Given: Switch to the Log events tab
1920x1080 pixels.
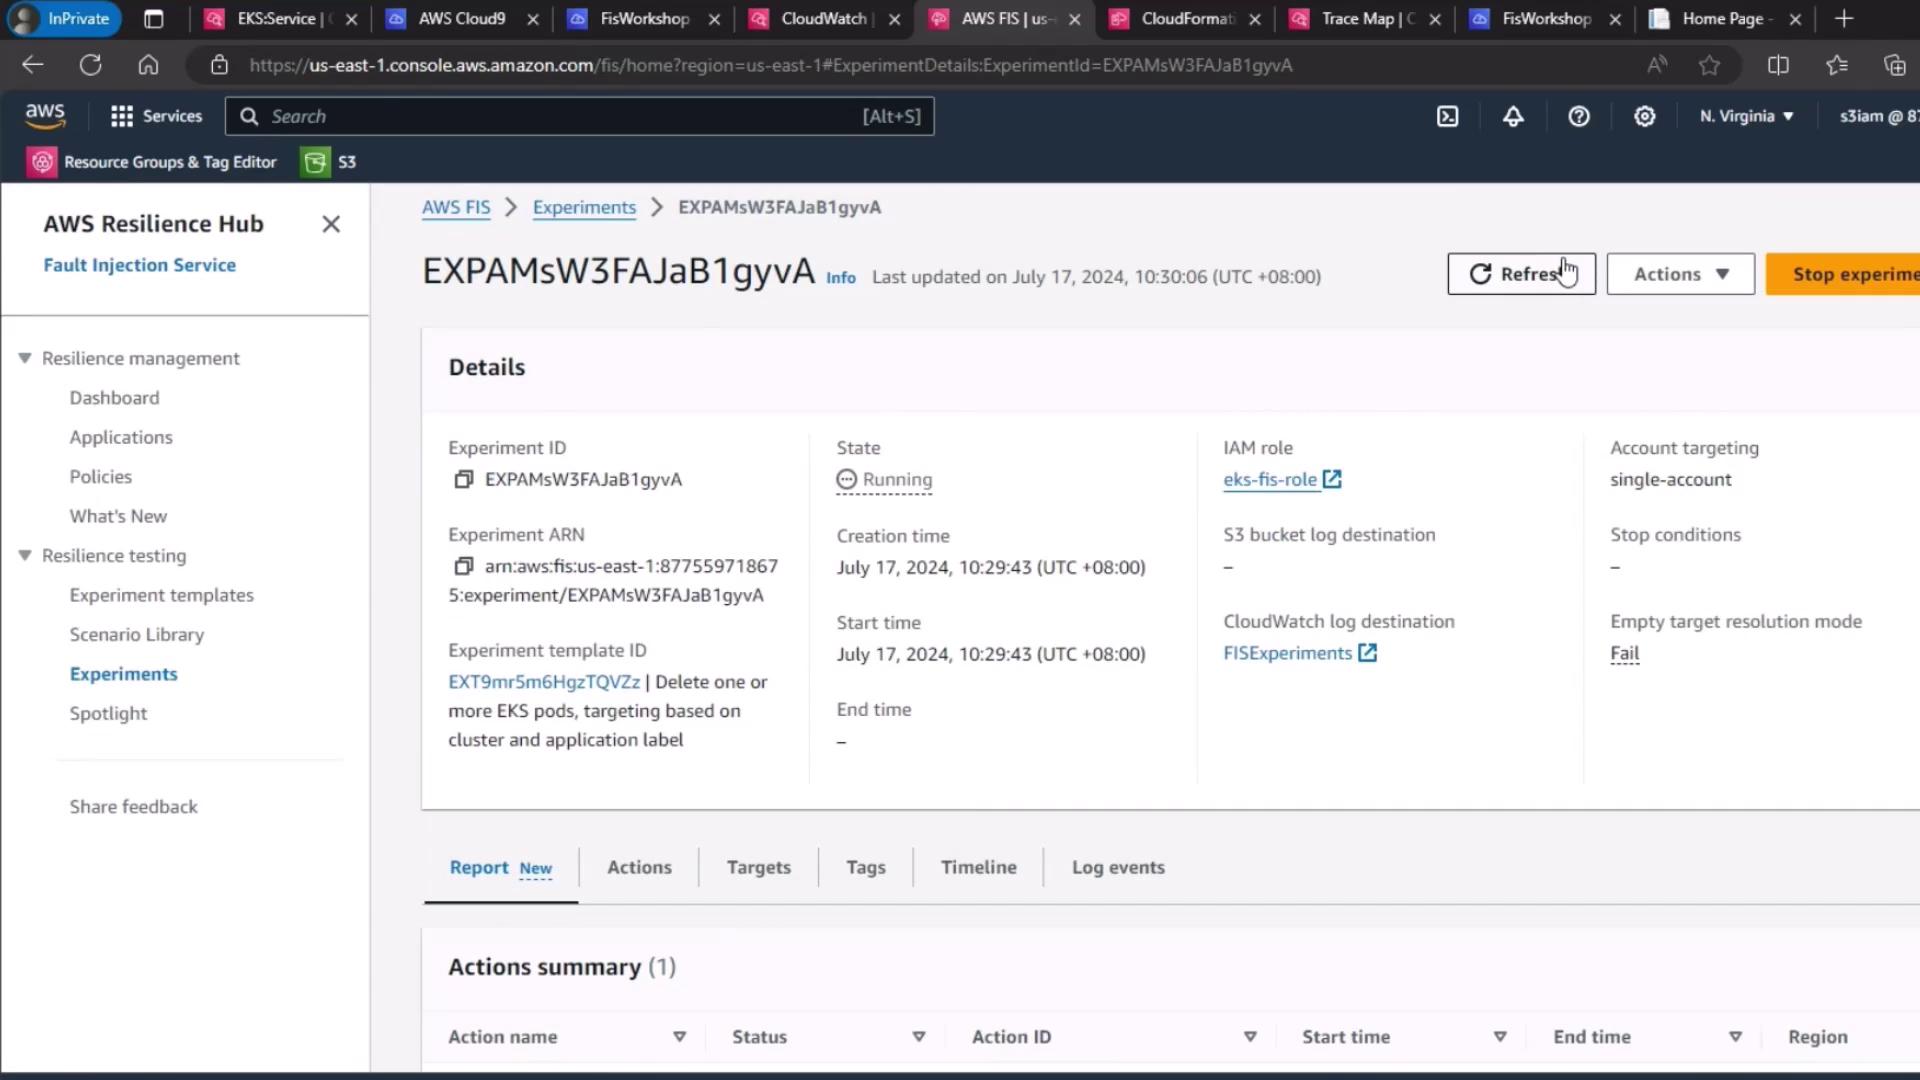Looking at the screenshot, I should coord(1117,867).
